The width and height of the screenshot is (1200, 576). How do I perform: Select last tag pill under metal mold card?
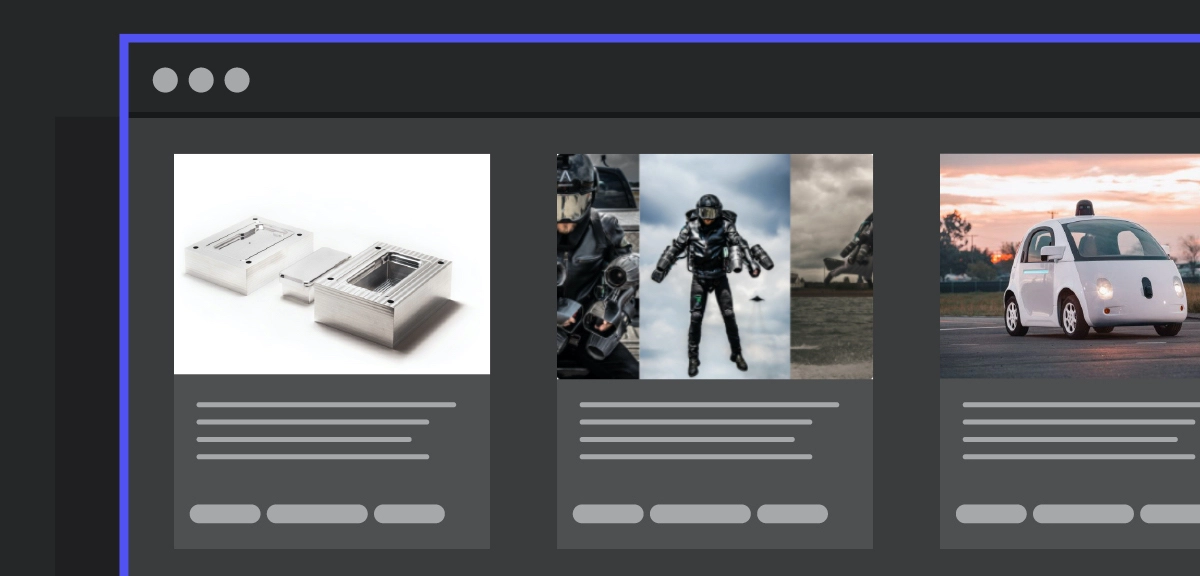tap(409, 514)
